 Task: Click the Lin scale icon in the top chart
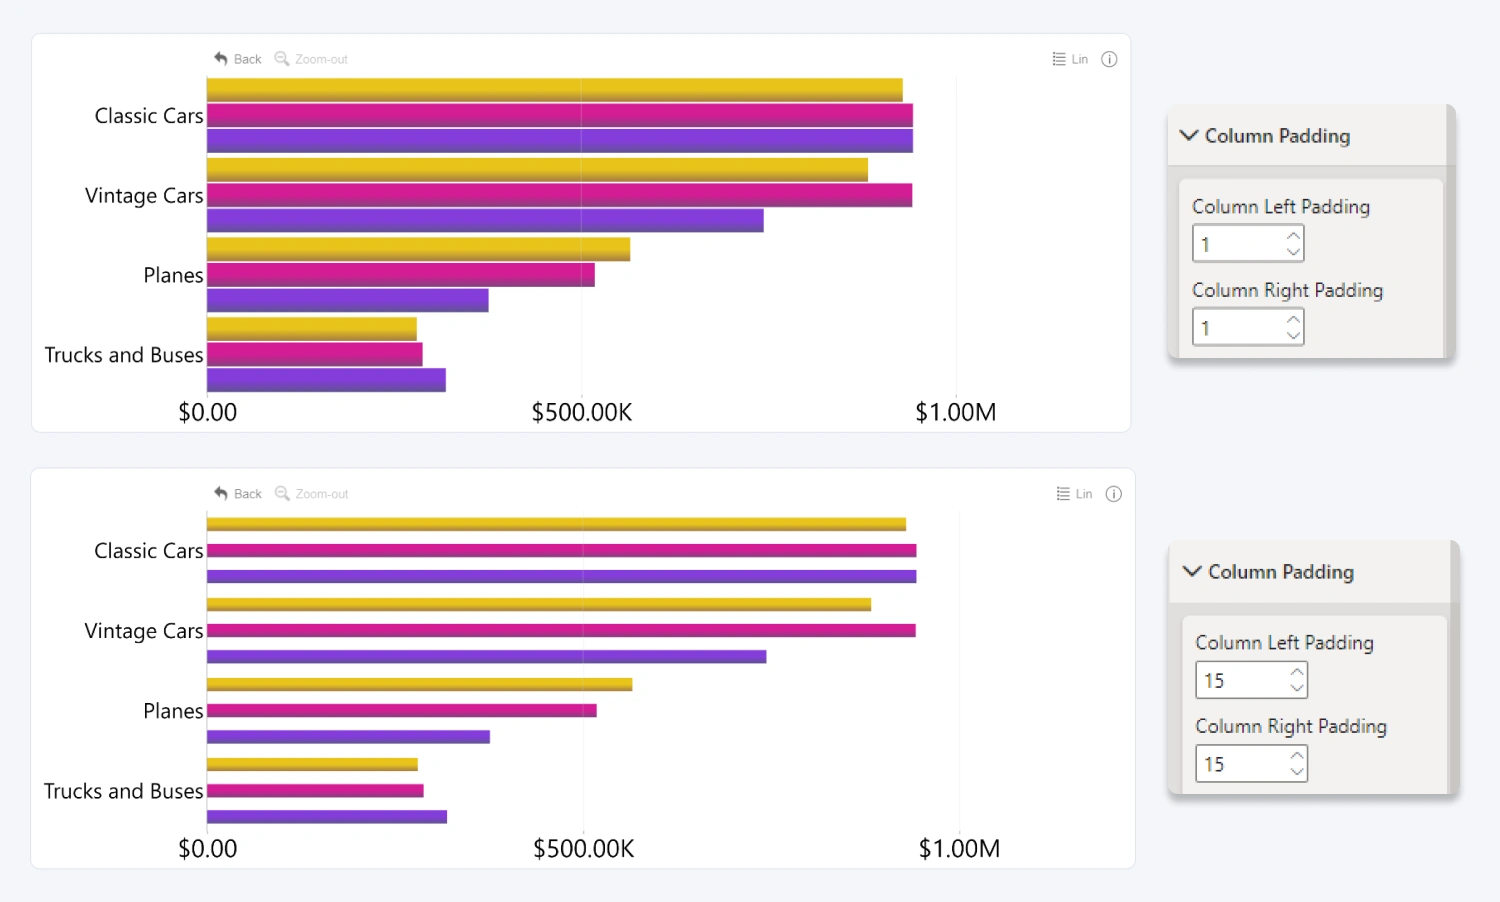point(1059,59)
